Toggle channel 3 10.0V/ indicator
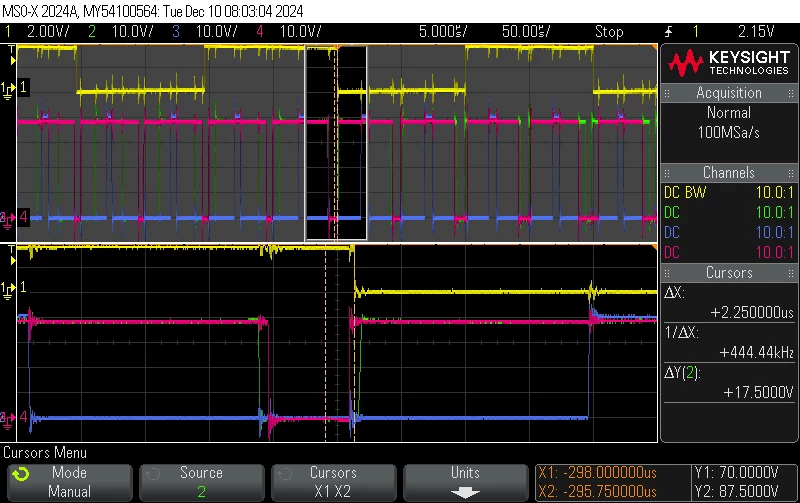This screenshot has width=800, height=503. coord(205,32)
